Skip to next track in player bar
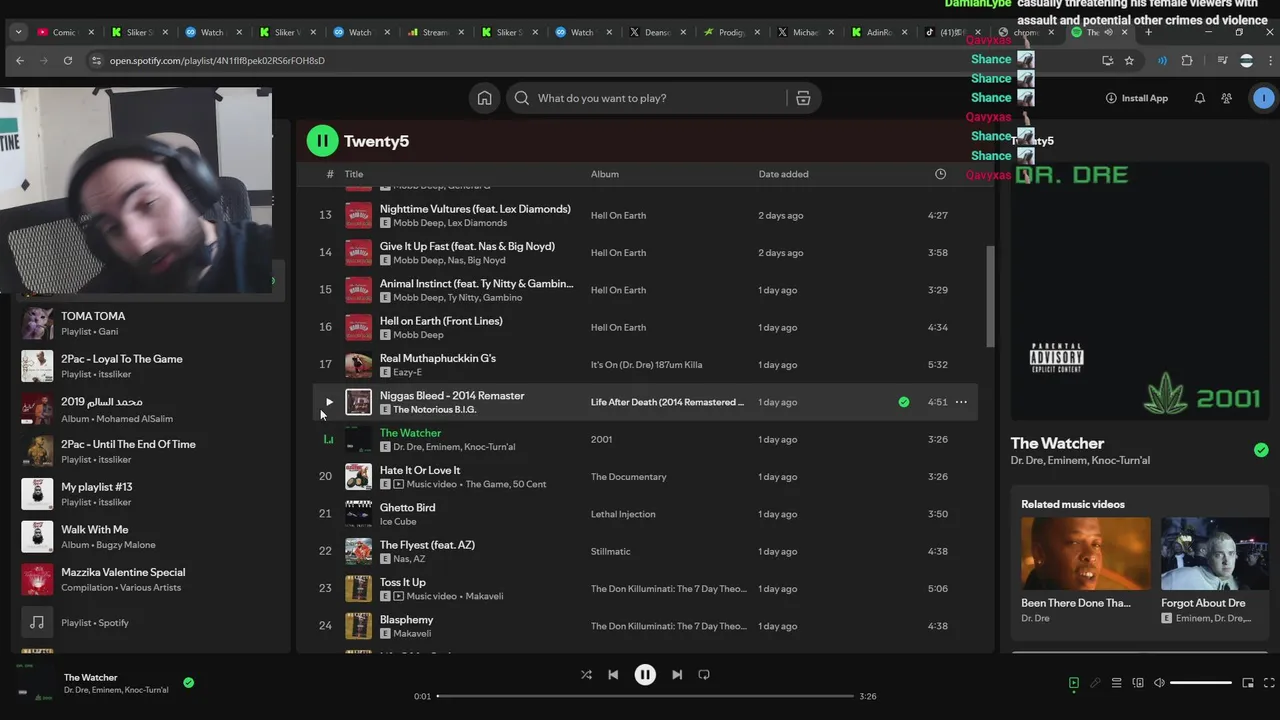The image size is (1280, 720). (x=677, y=675)
